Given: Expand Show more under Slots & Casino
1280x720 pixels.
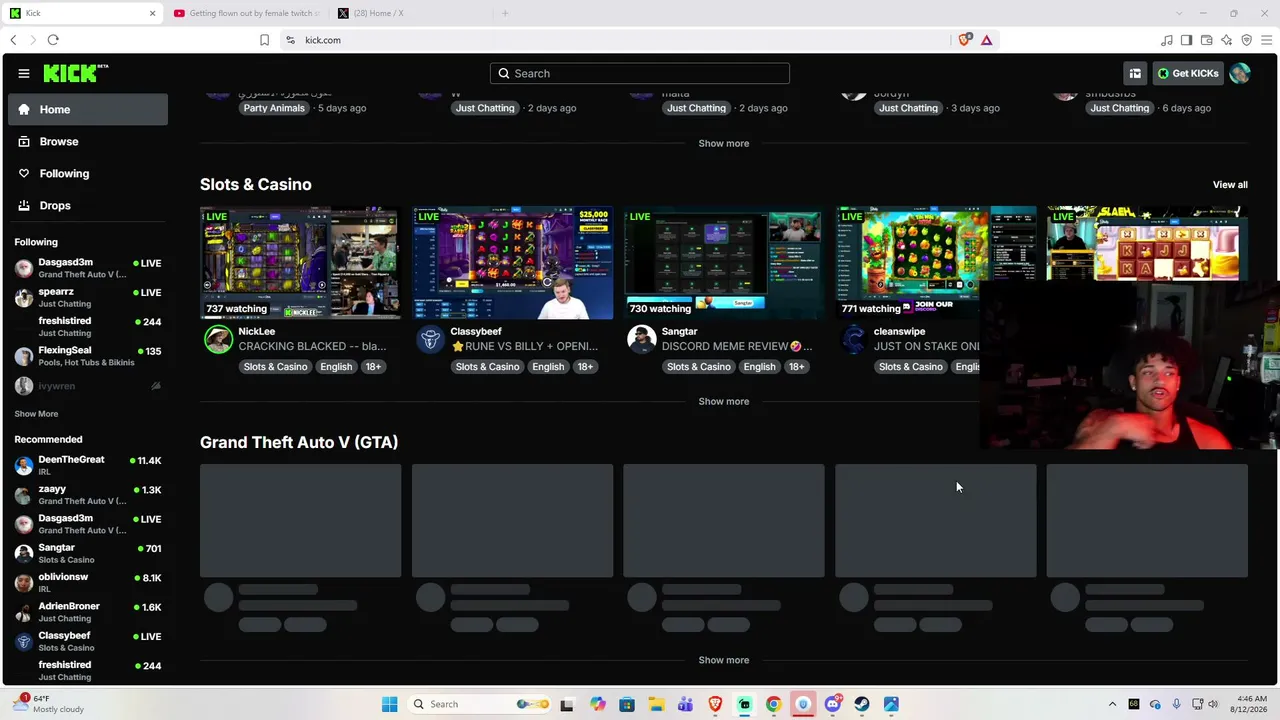Looking at the screenshot, I should (x=724, y=401).
